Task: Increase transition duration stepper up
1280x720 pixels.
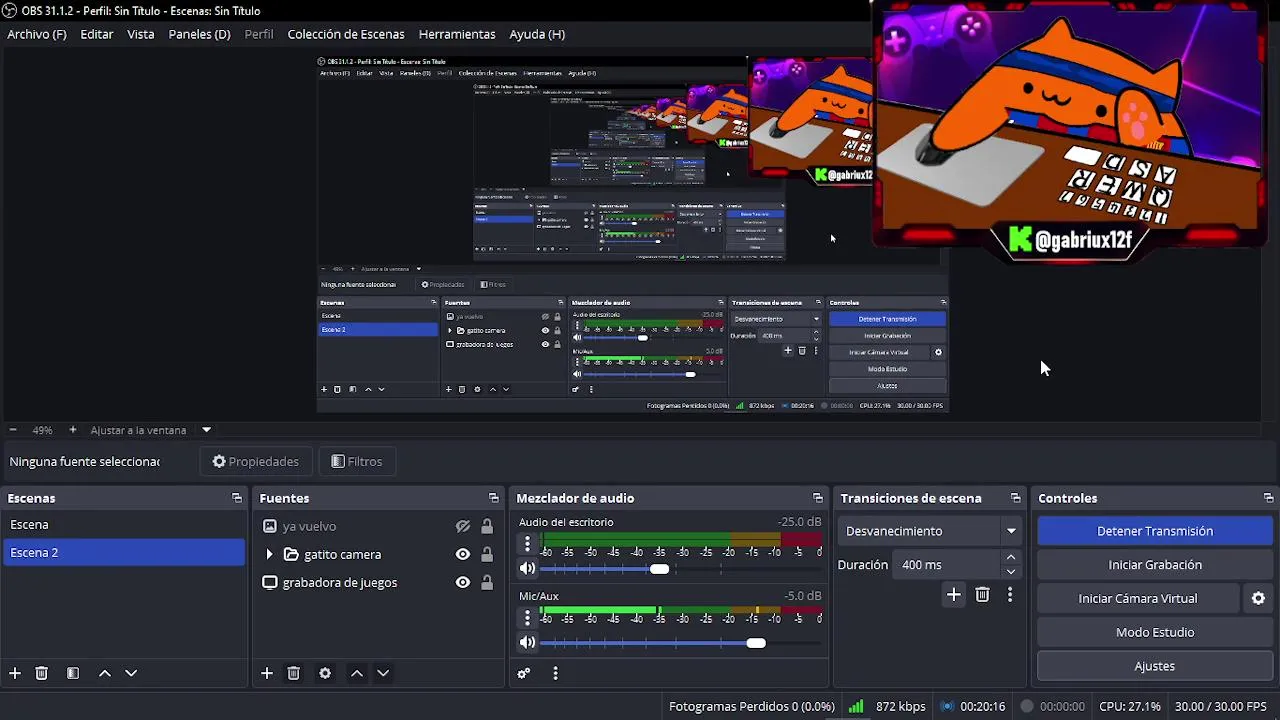Action: pos(1011,557)
